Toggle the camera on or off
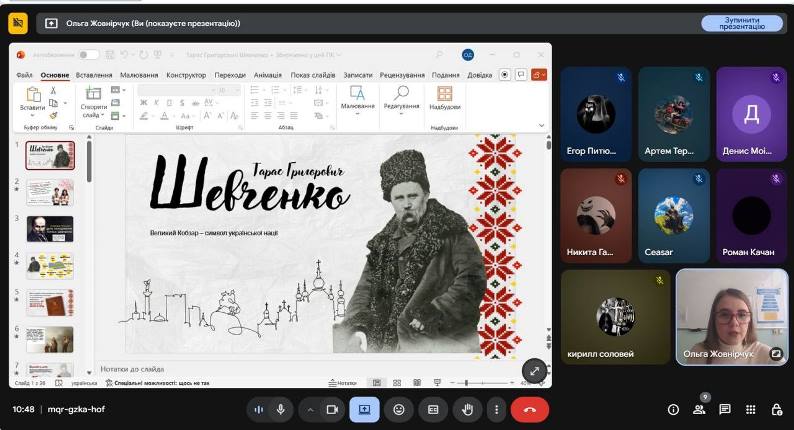 [x=332, y=409]
